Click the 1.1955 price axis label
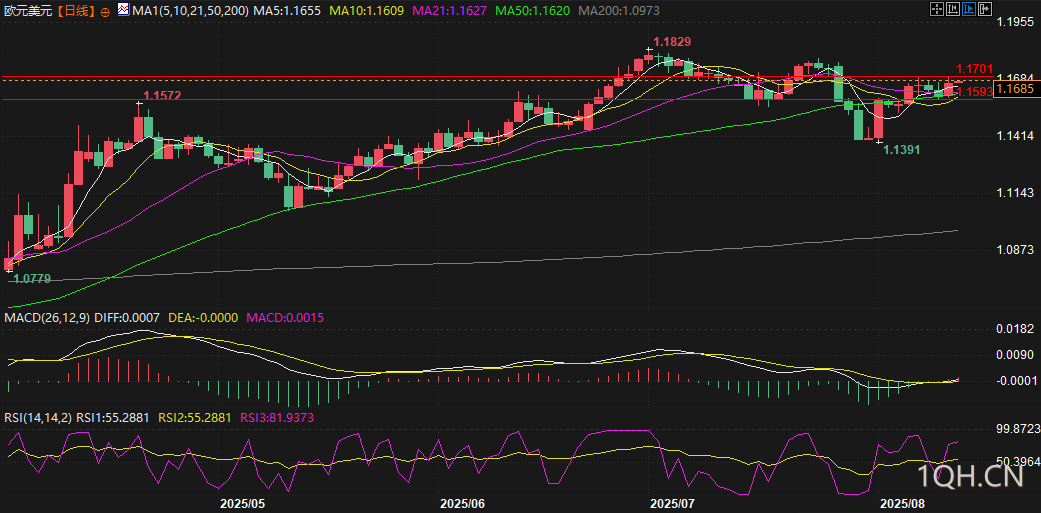Image resolution: width=1041 pixels, height=513 pixels. [x=1016, y=22]
